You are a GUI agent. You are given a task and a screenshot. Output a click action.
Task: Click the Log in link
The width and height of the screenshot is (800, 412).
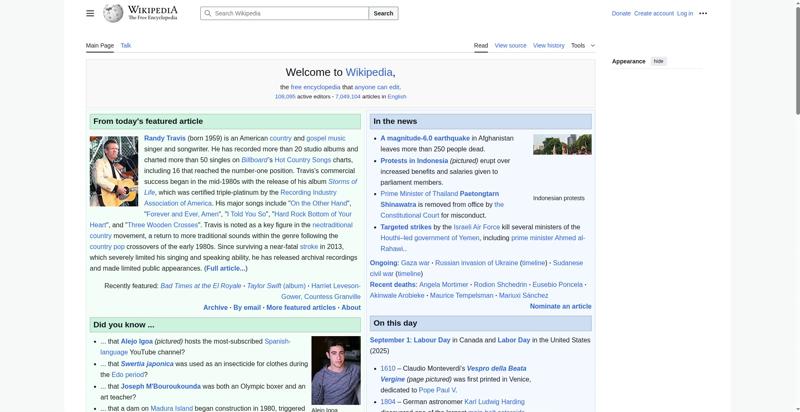[x=685, y=13]
